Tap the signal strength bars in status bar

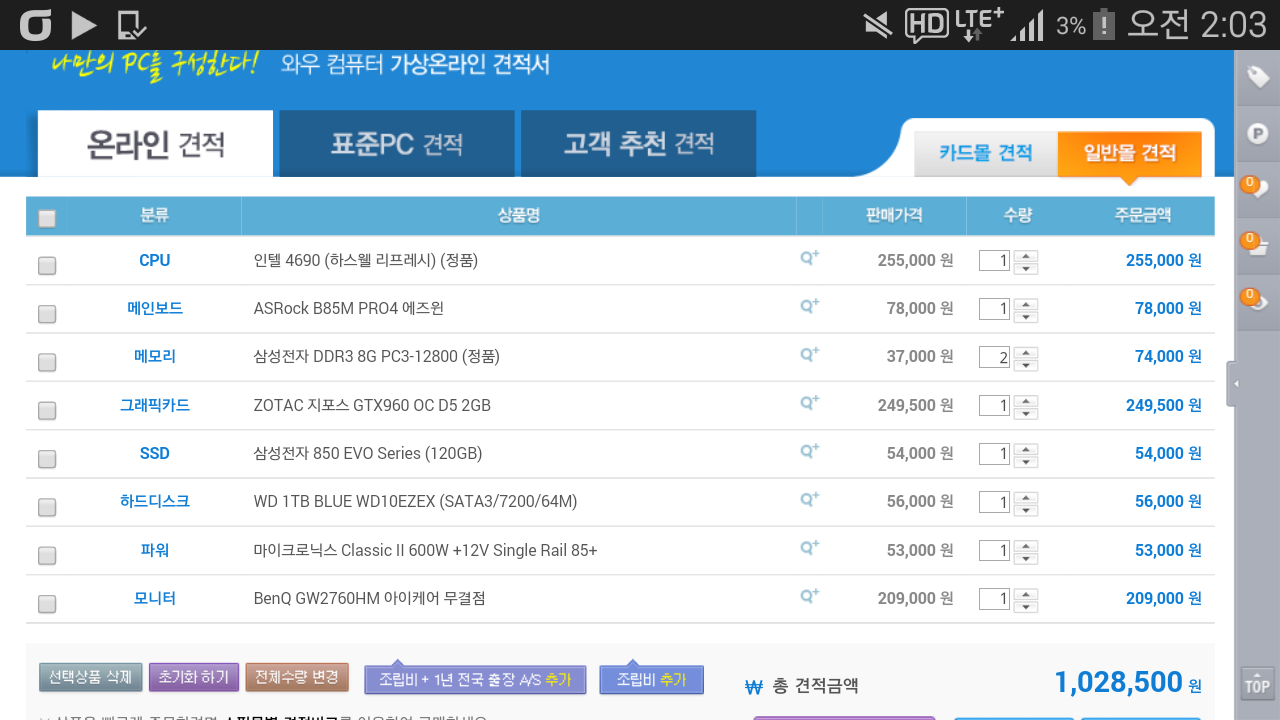[1026, 26]
